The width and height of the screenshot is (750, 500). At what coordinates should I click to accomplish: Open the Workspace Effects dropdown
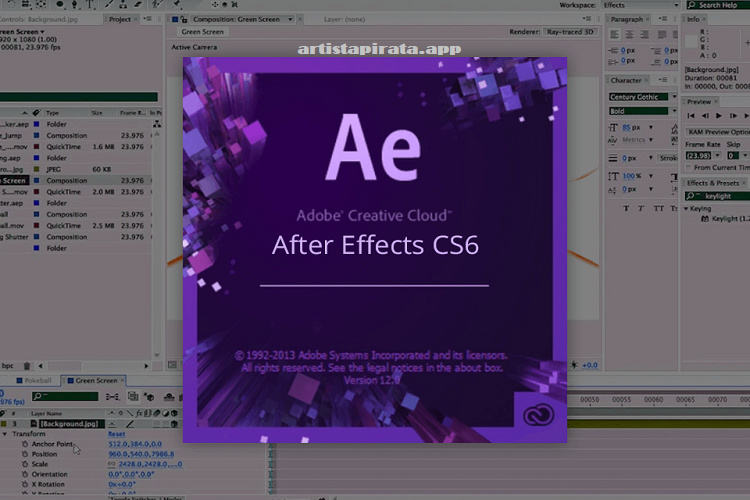coord(641,5)
